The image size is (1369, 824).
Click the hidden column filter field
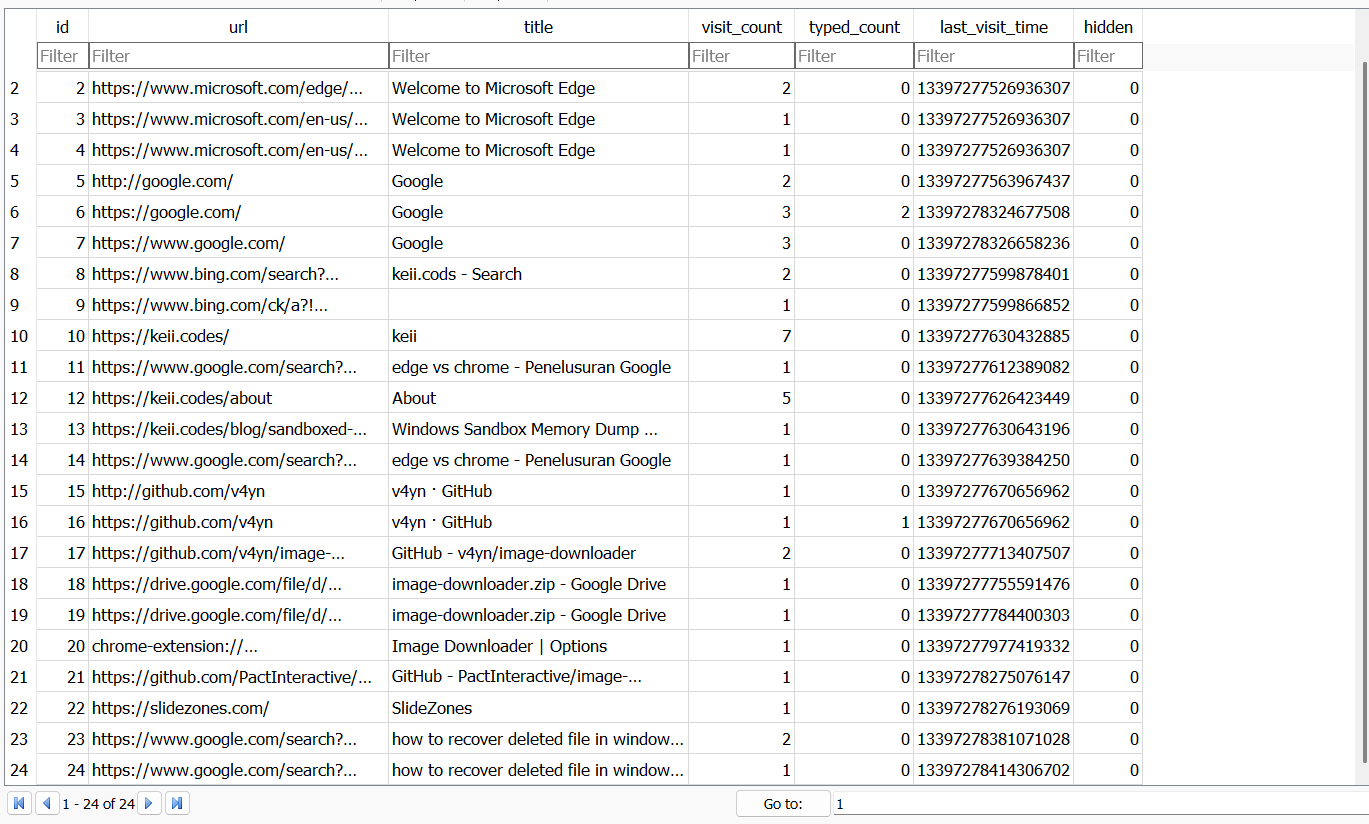click(1108, 56)
